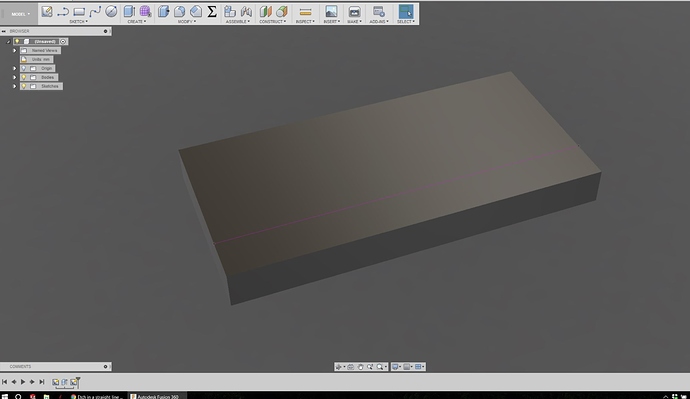Click the Create Sketch icon

[x=47, y=11]
